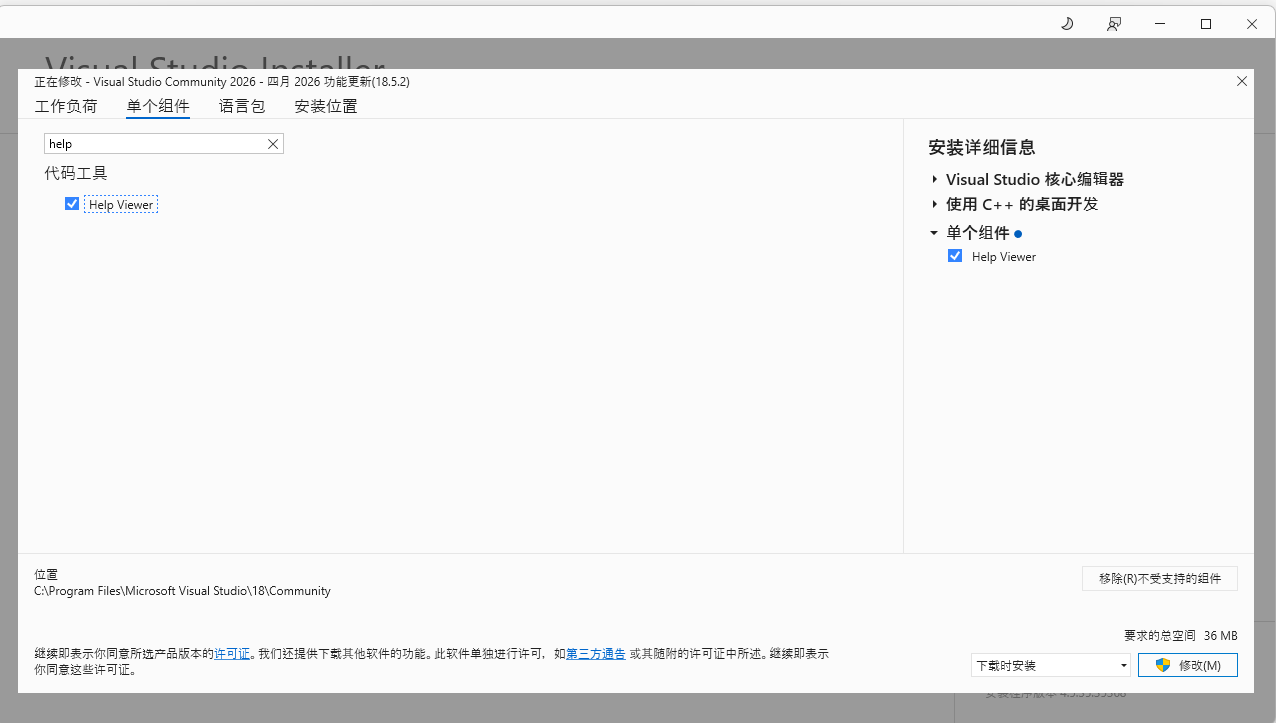Viewport: 1276px width, 723px height.
Task: Toggle dark theme moon icon in title bar
Action: point(1067,24)
